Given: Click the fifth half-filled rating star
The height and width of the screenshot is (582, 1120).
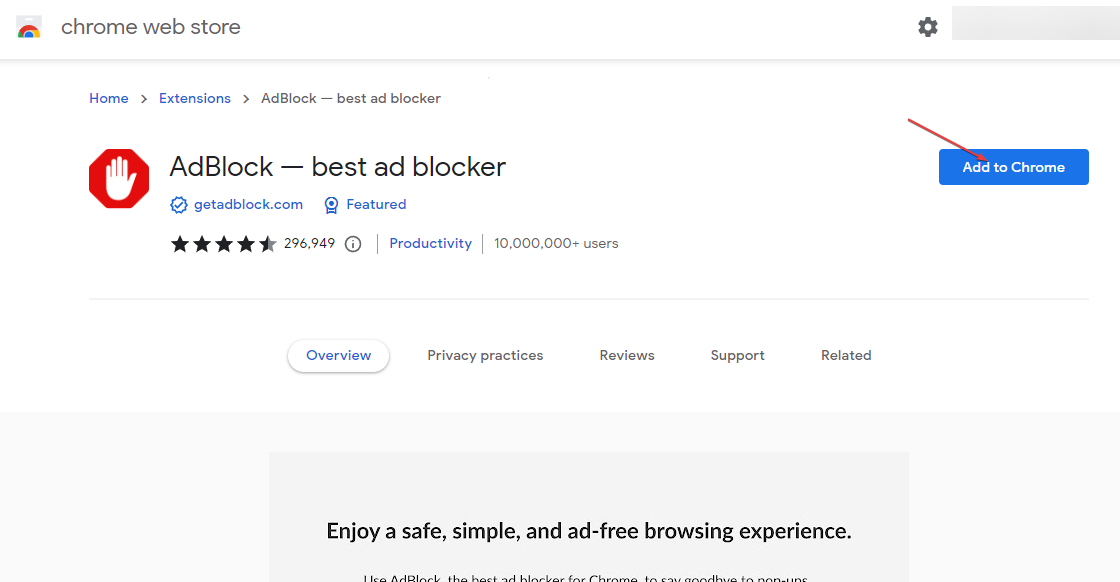Looking at the screenshot, I should point(267,243).
